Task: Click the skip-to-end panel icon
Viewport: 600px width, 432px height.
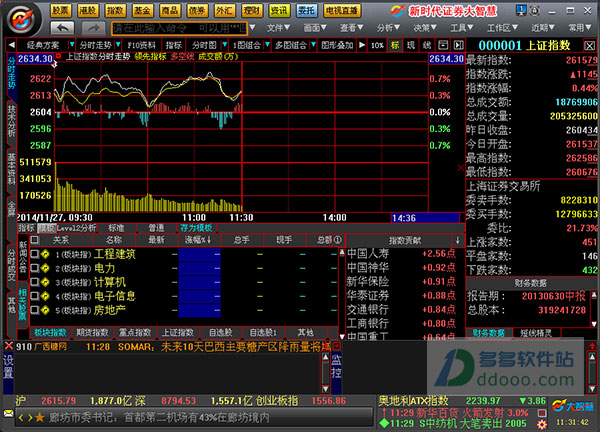Action: (x=458, y=45)
